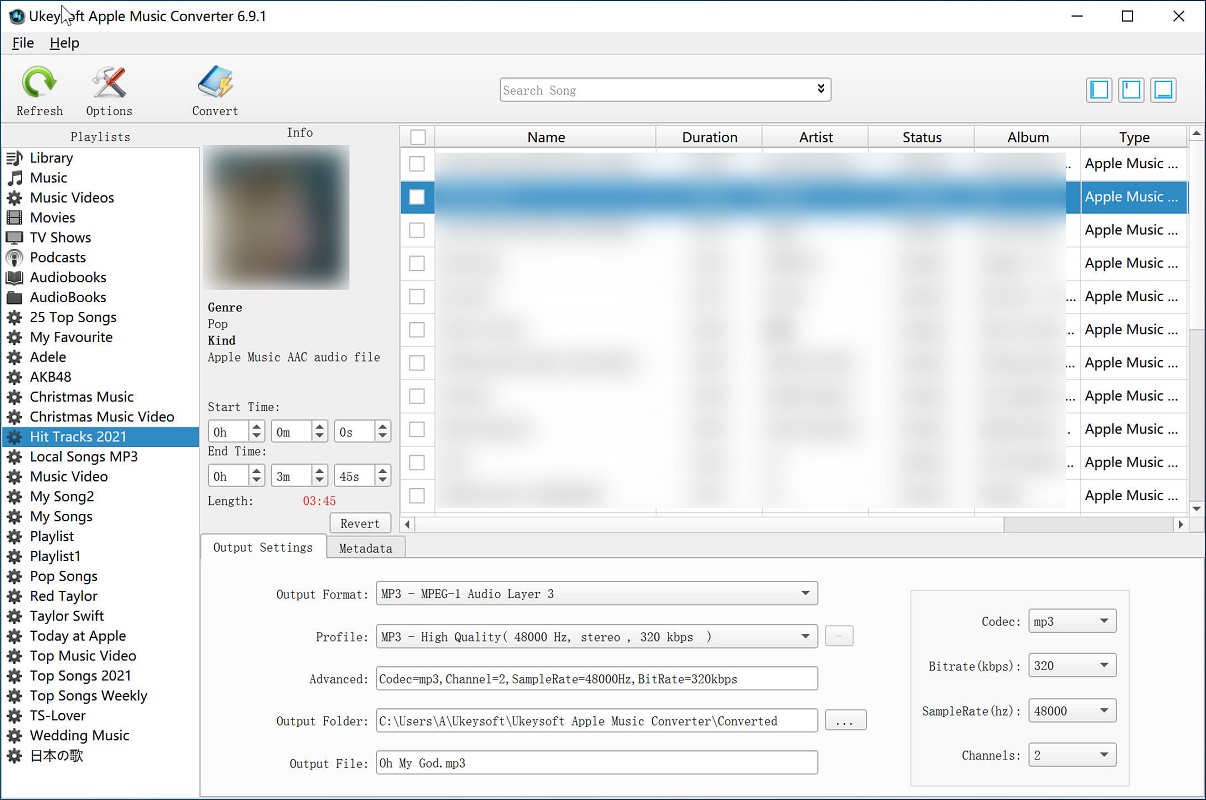Click the Movies film icon
The height and width of the screenshot is (800, 1206).
pyautogui.click(x=14, y=218)
